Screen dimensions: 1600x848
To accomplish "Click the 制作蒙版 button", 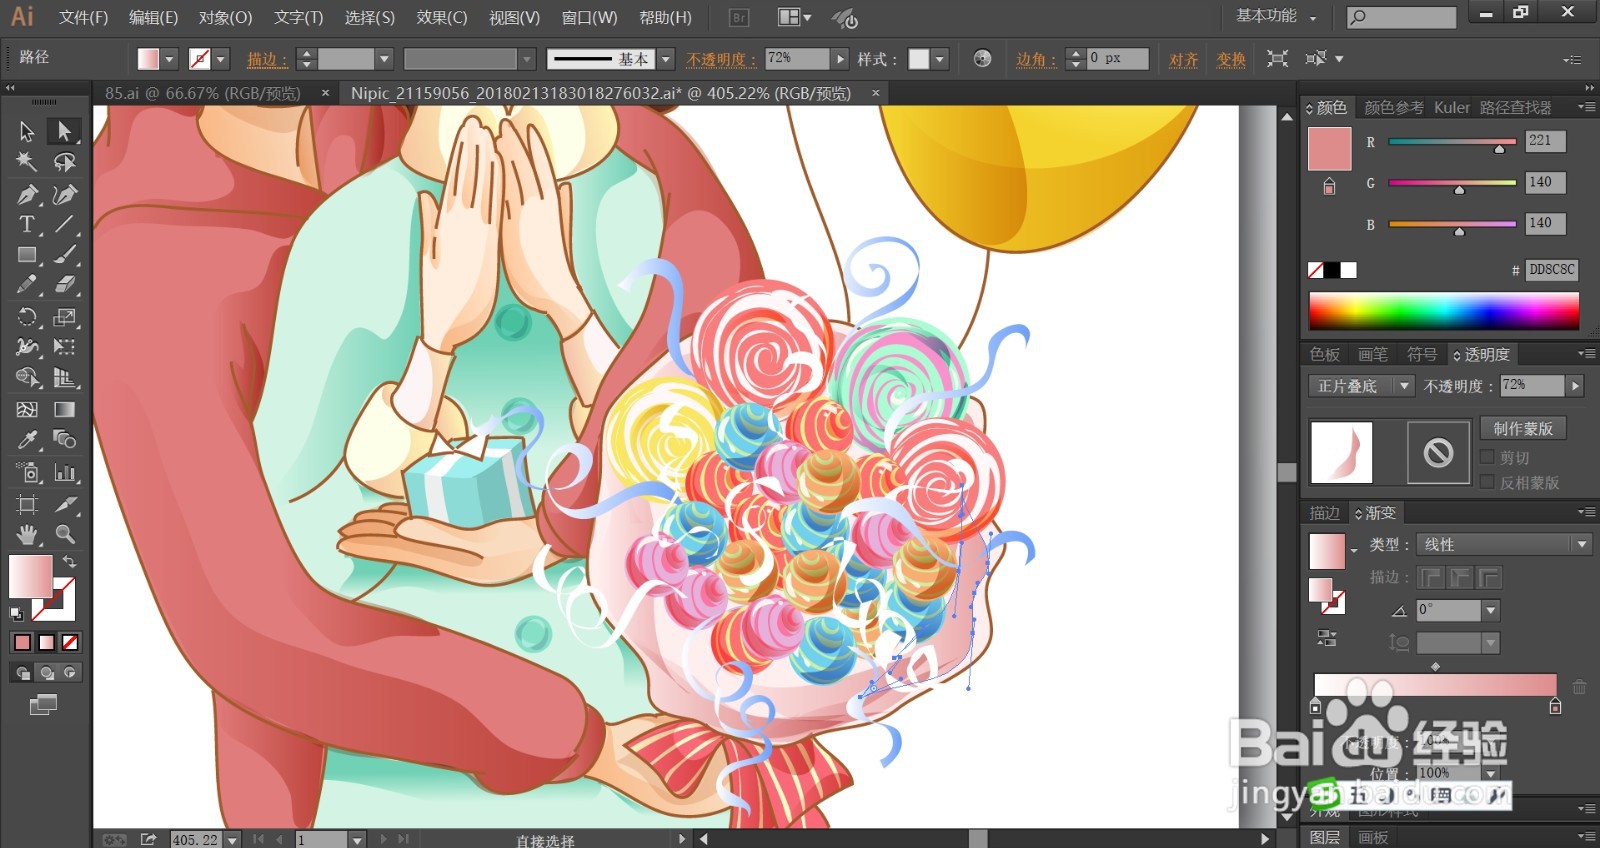I will click(1523, 428).
